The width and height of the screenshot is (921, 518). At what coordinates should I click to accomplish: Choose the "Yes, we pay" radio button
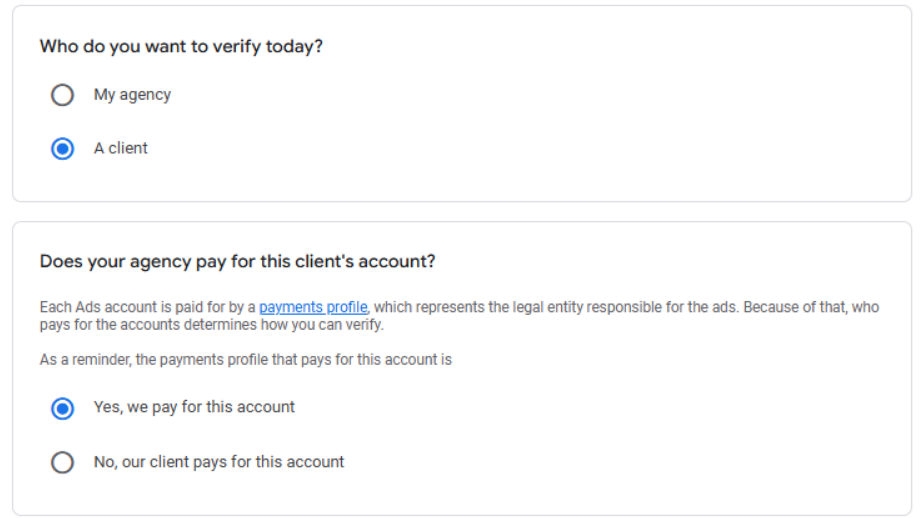[62, 408]
